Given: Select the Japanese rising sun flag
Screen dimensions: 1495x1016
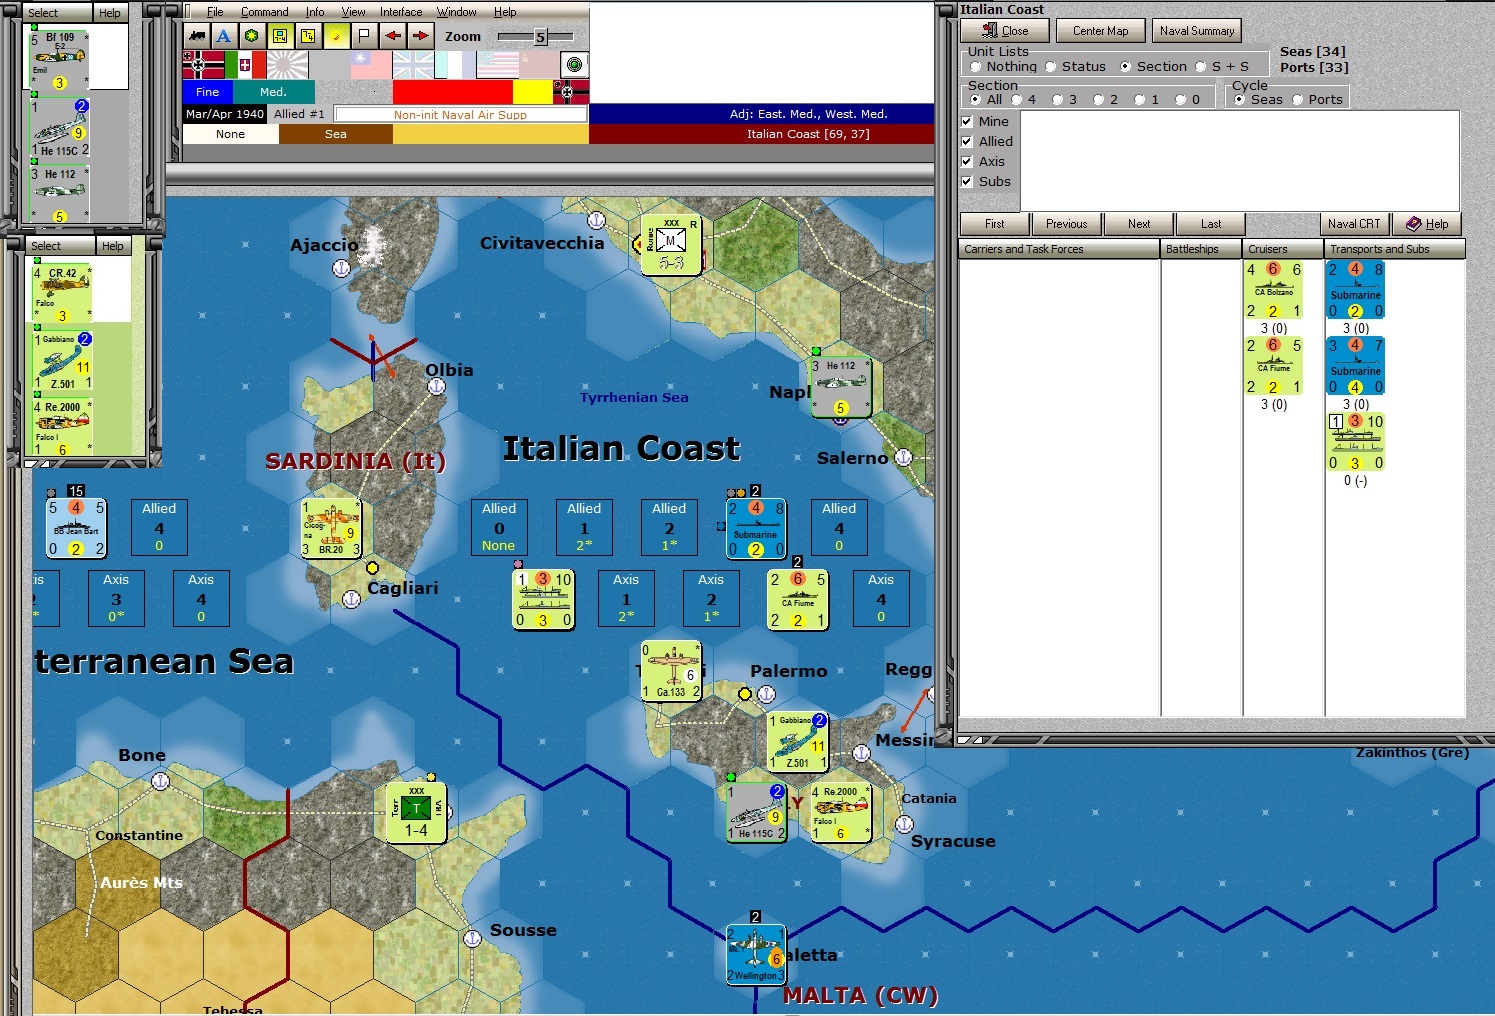Looking at the screenshot, I should click(288, 65).
